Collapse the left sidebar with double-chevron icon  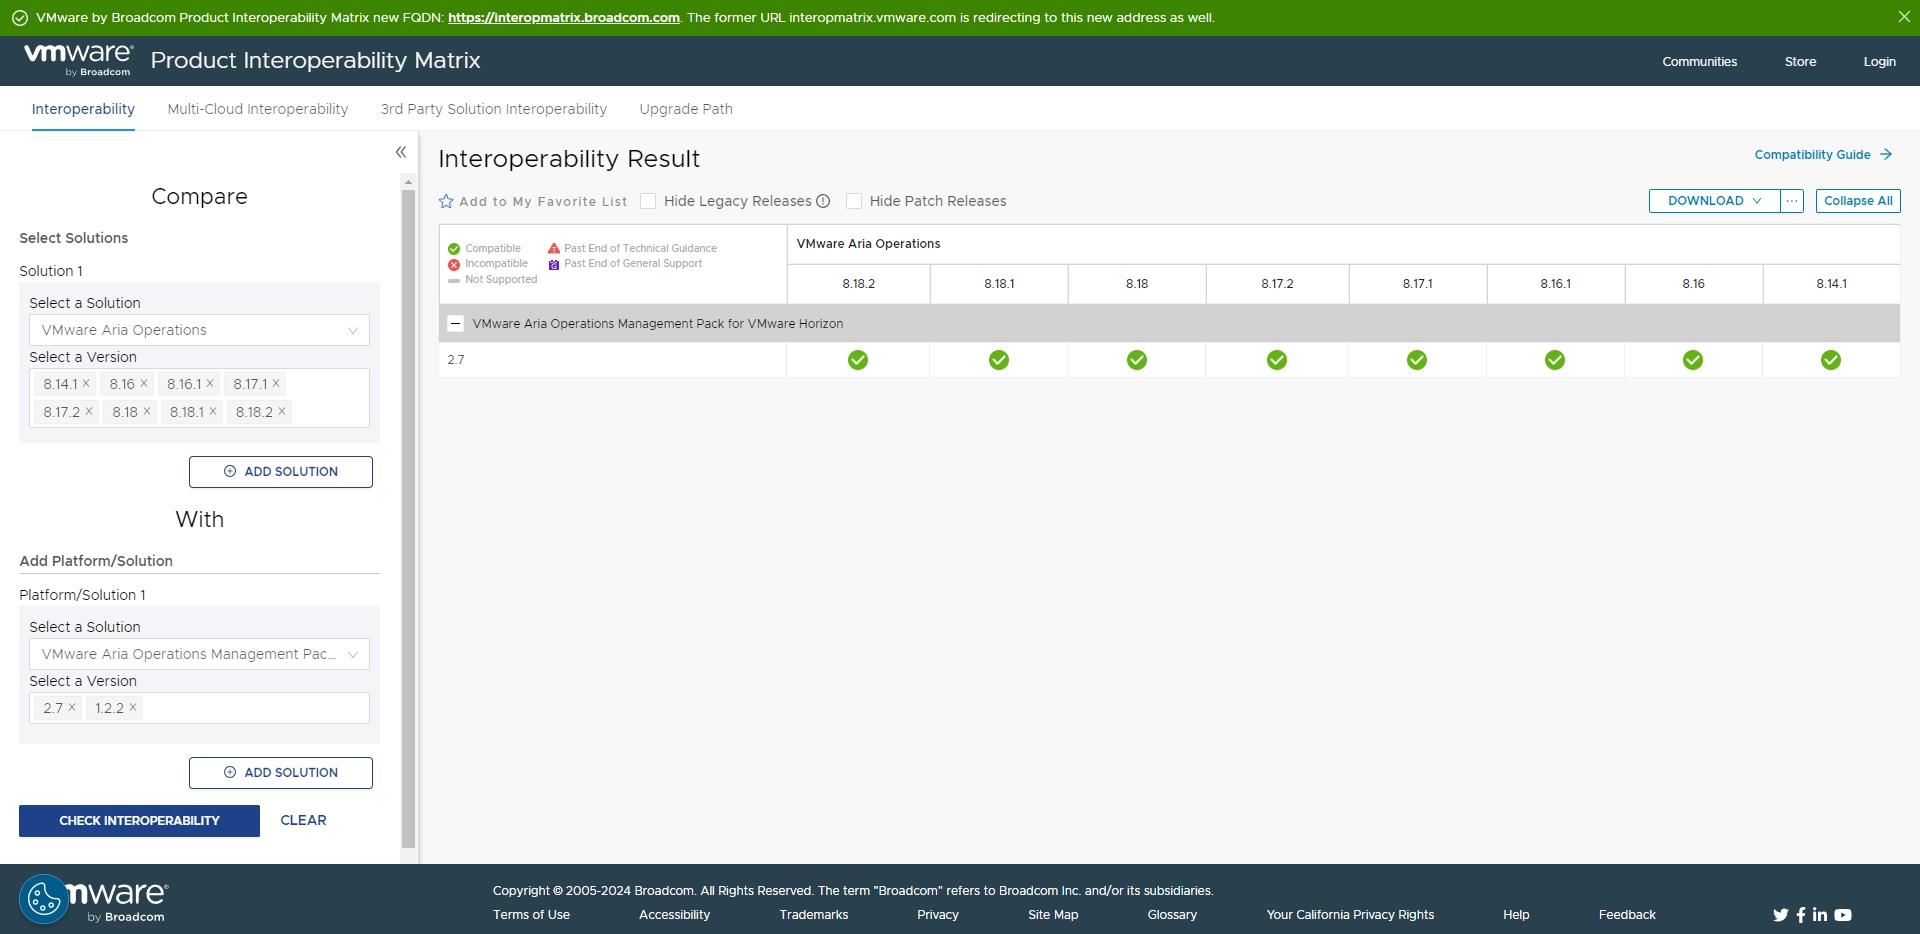(401, 152)
